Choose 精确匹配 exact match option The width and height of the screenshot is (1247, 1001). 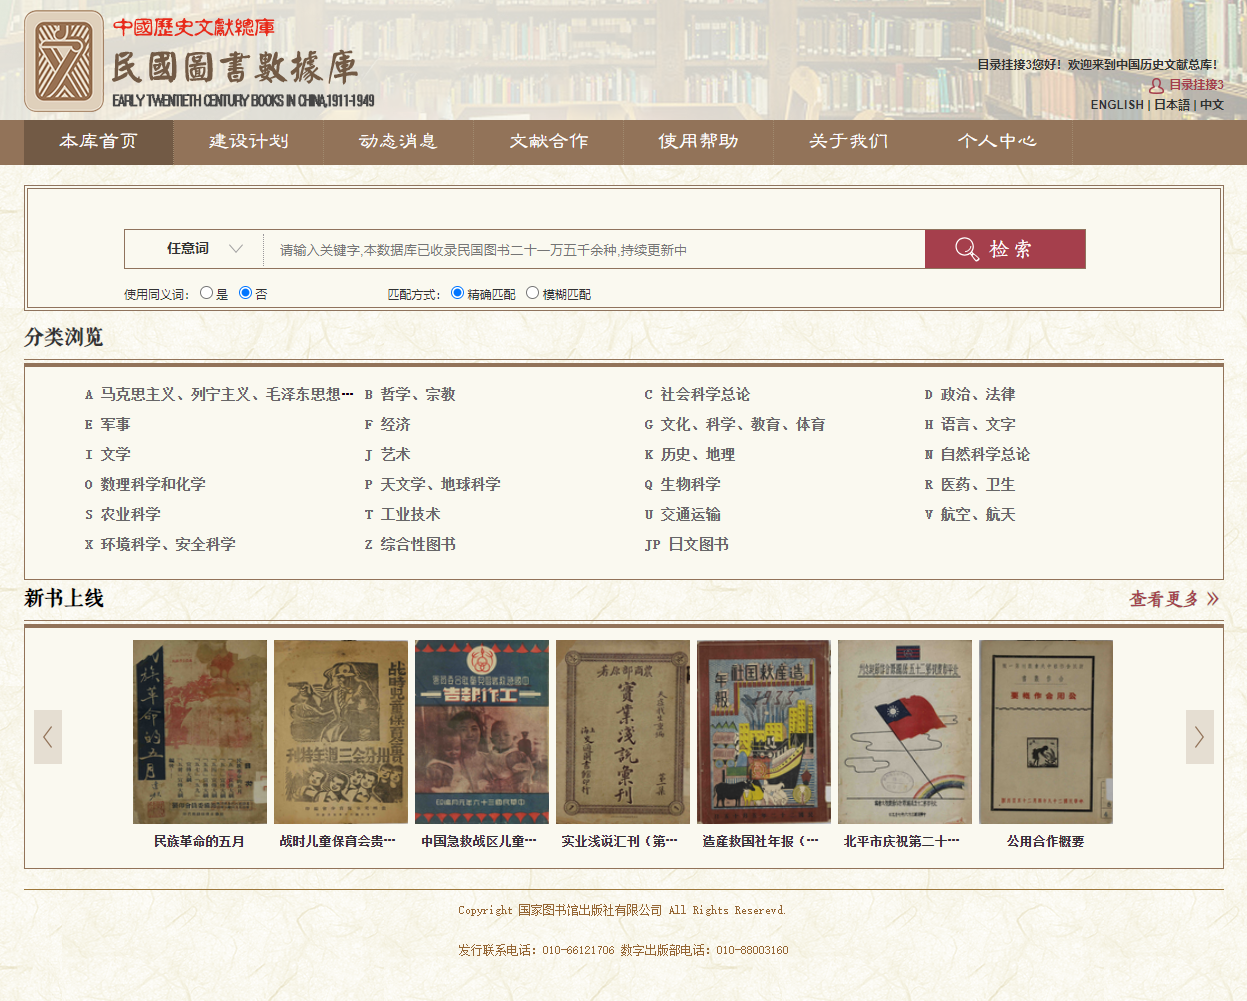coord(458,293)
